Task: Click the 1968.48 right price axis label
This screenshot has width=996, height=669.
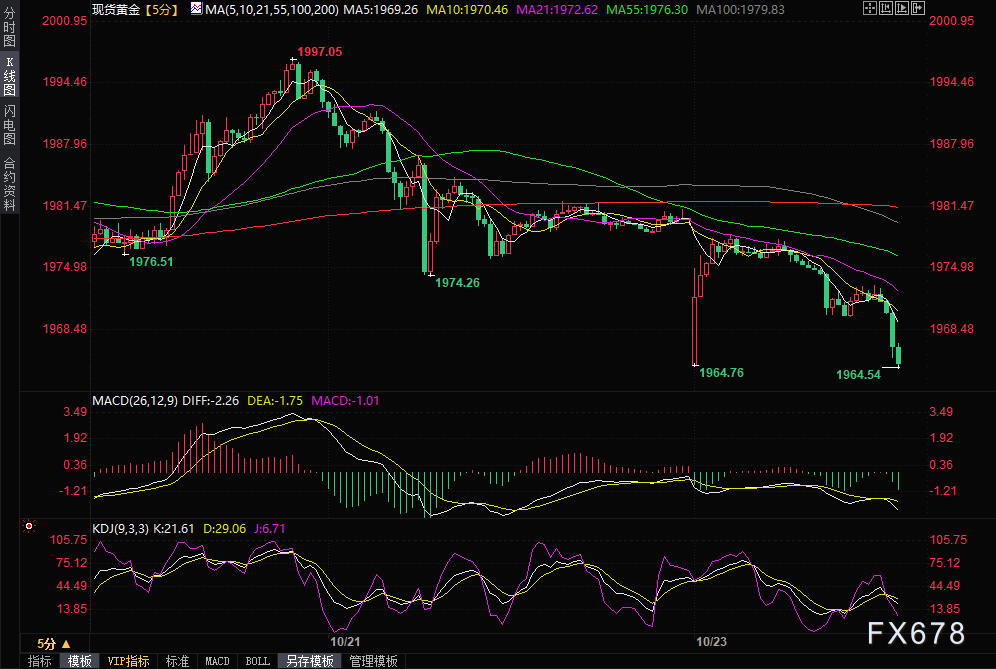Action: [952, 329]
